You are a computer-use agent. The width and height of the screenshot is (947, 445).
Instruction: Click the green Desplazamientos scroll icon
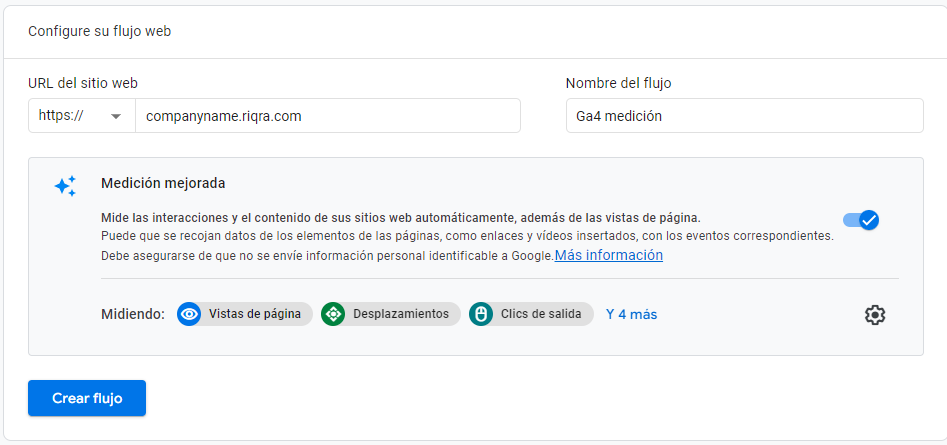pyautogui.click(x=333, y=314)
